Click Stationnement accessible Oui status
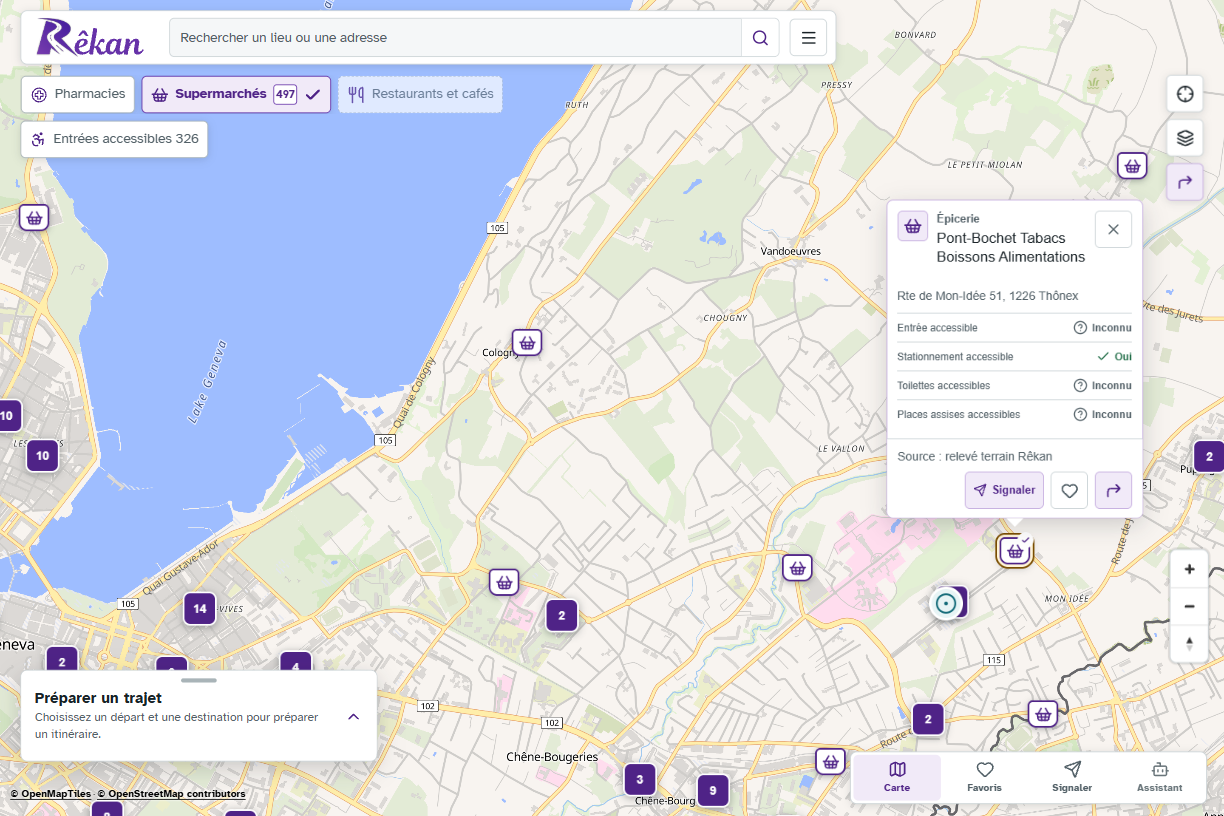1224x816 pixels. [x=1114, y=357]
